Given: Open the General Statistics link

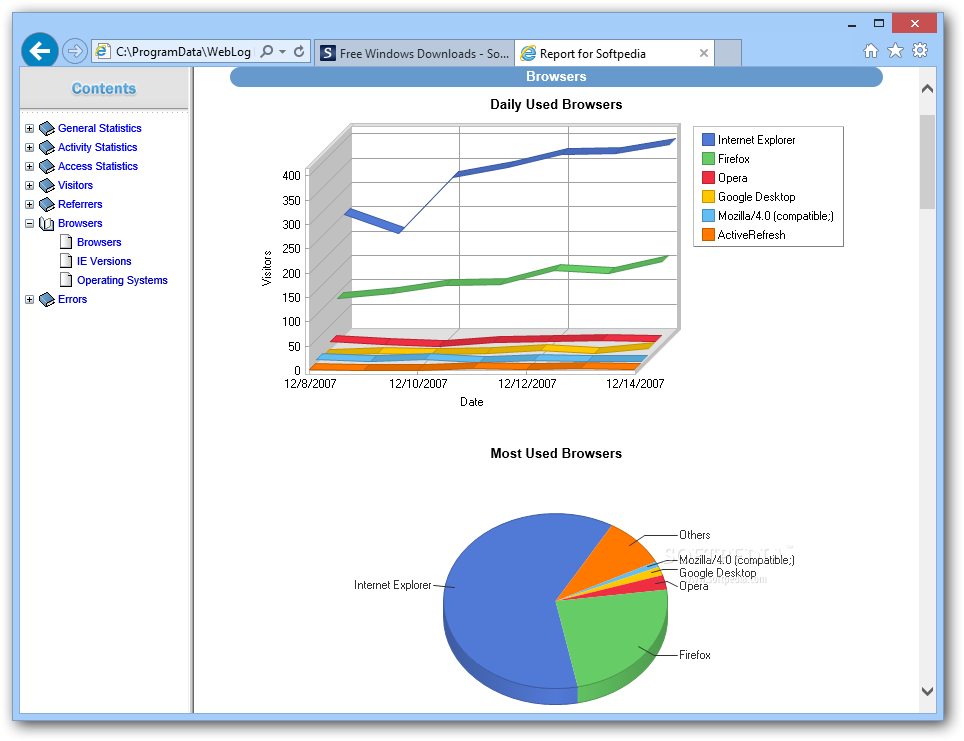Looking at the screenshot, I should tap(100, 129).
